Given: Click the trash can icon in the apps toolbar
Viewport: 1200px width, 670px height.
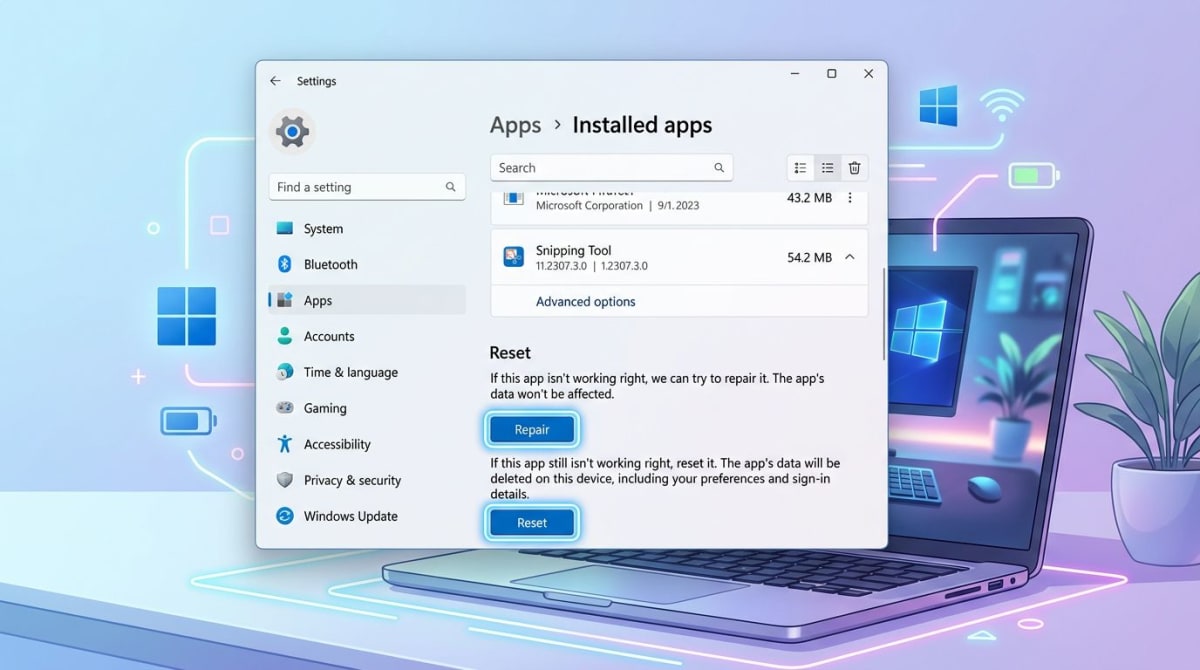Looking at the screenshot, I should 854,168.
